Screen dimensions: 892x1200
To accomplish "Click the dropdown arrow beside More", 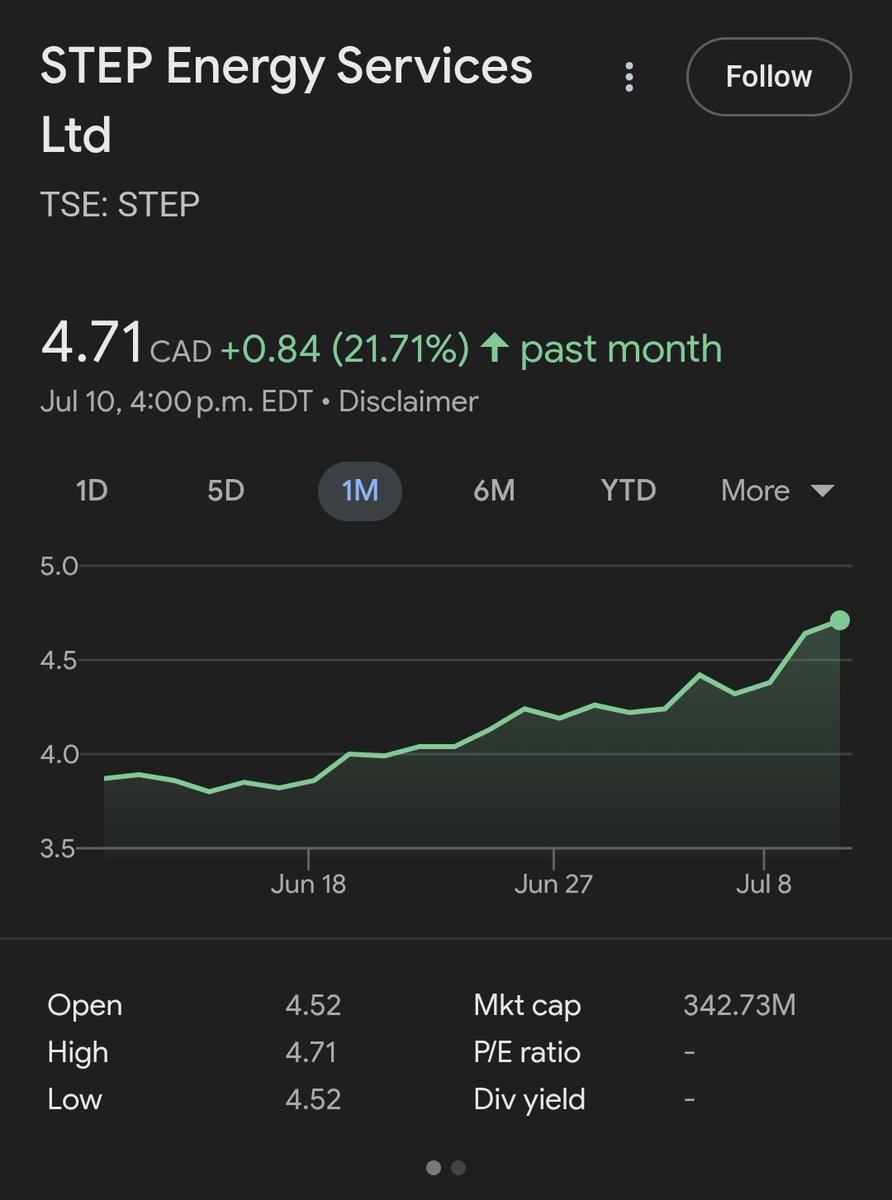I will [822, 491].
